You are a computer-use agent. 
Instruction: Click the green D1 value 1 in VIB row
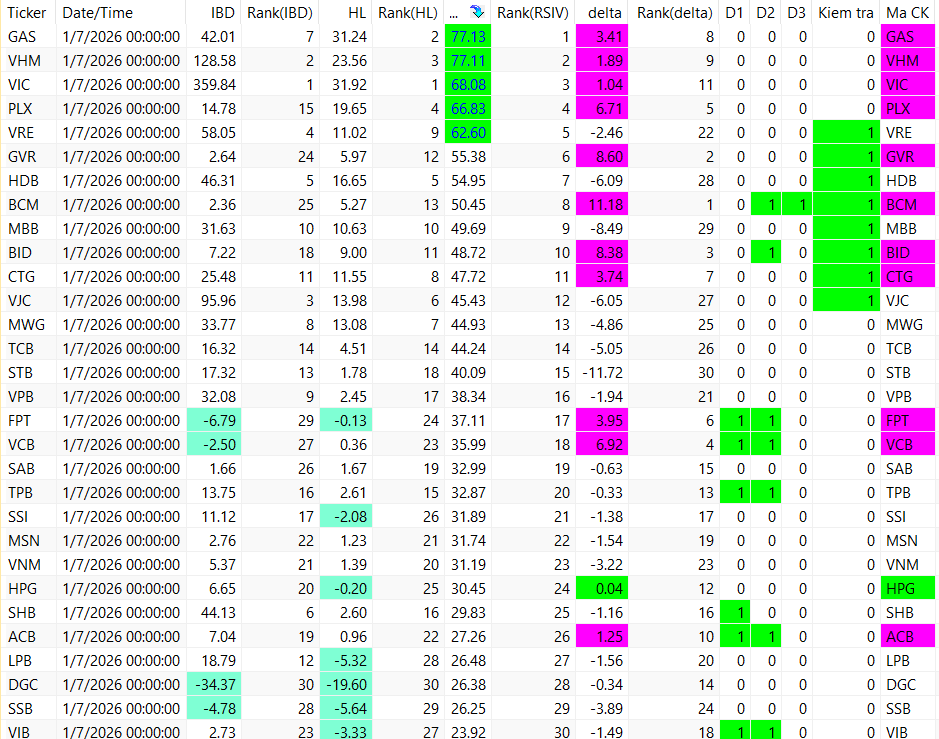pyautogui.click(x=734, y=730)
